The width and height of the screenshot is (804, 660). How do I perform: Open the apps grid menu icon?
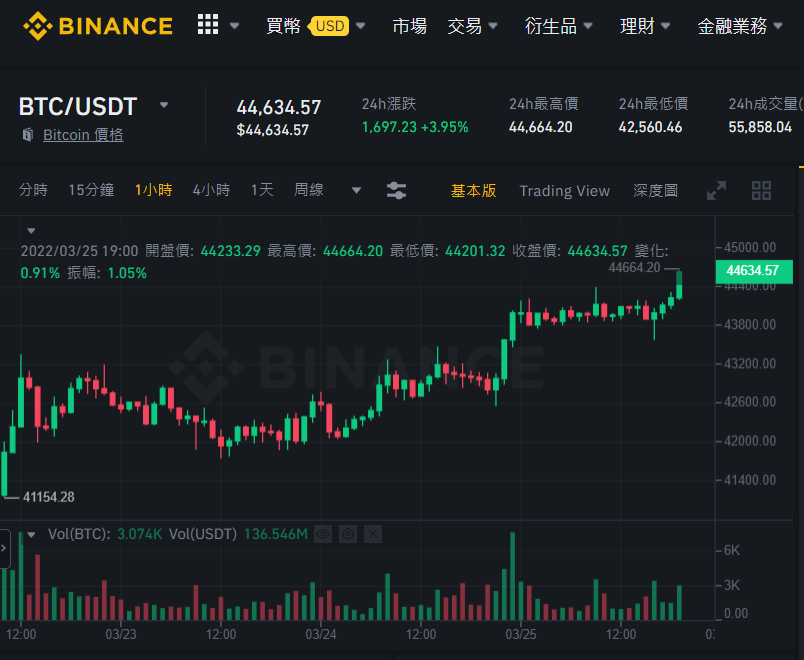click(x=208, y=25)
